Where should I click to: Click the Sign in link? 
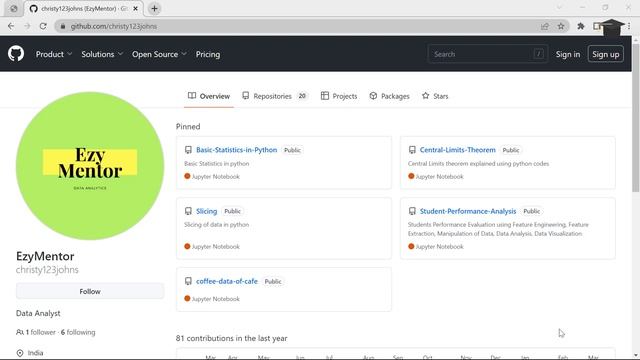click(568, 54)
